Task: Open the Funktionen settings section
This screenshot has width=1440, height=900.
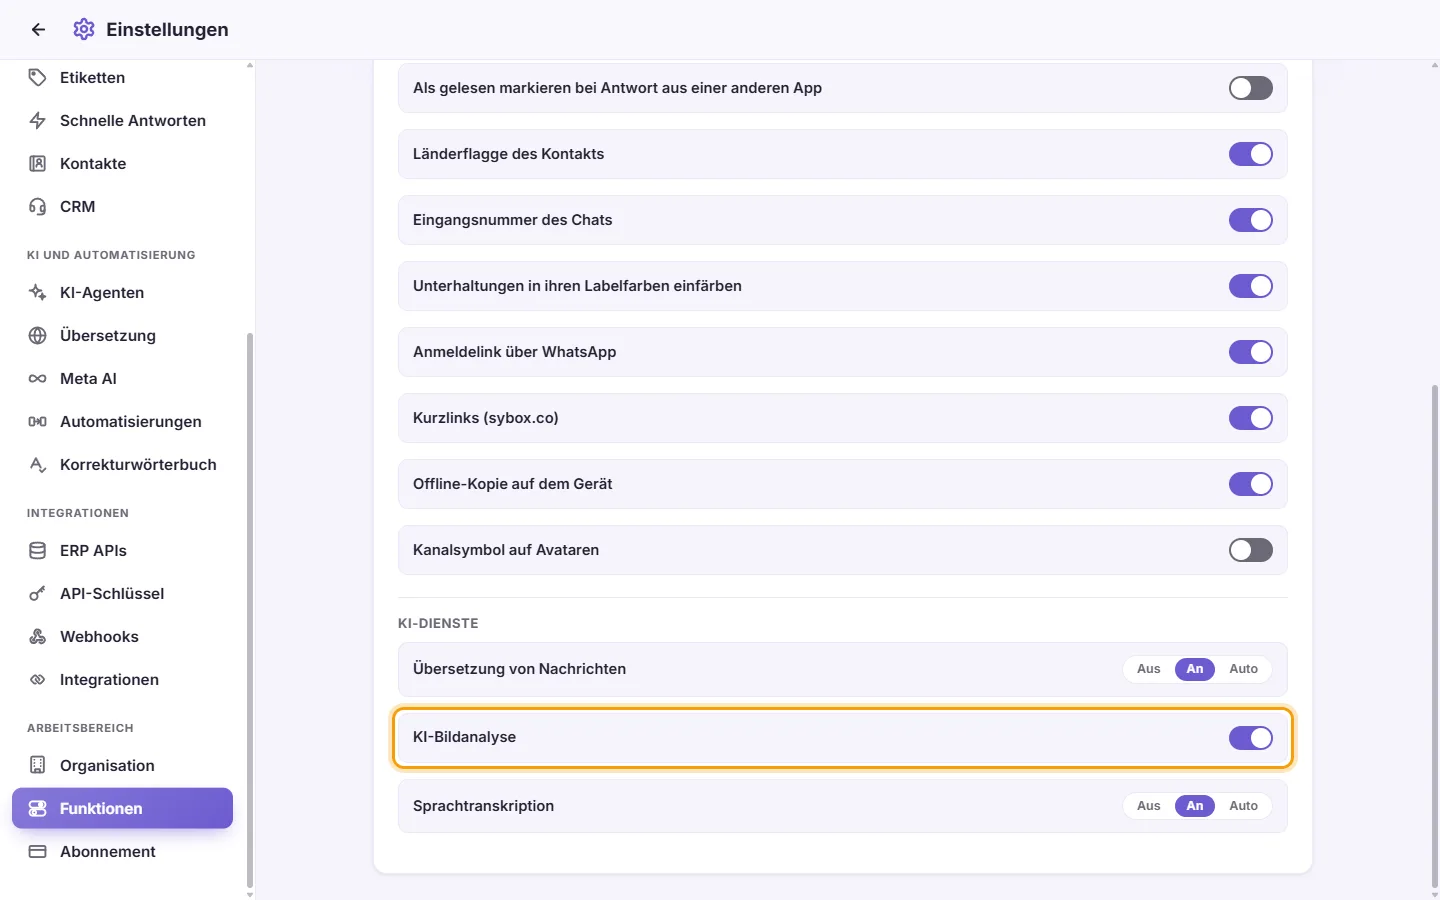Action: pyautogui.click(x=122, y=808)
